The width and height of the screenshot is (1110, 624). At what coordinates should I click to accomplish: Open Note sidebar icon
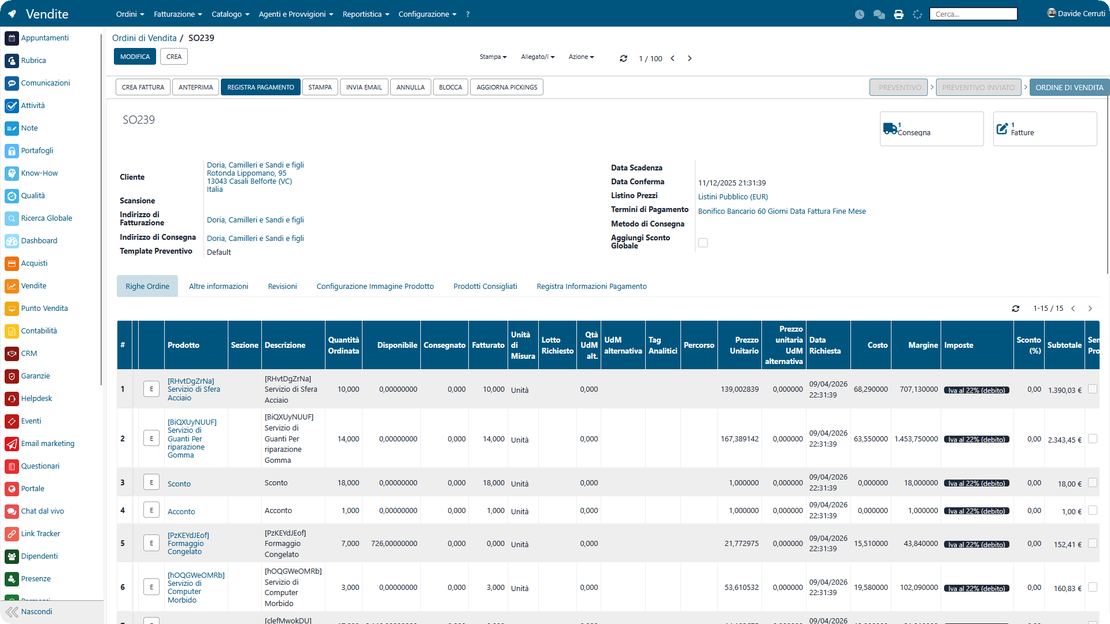tap(11, 128)
